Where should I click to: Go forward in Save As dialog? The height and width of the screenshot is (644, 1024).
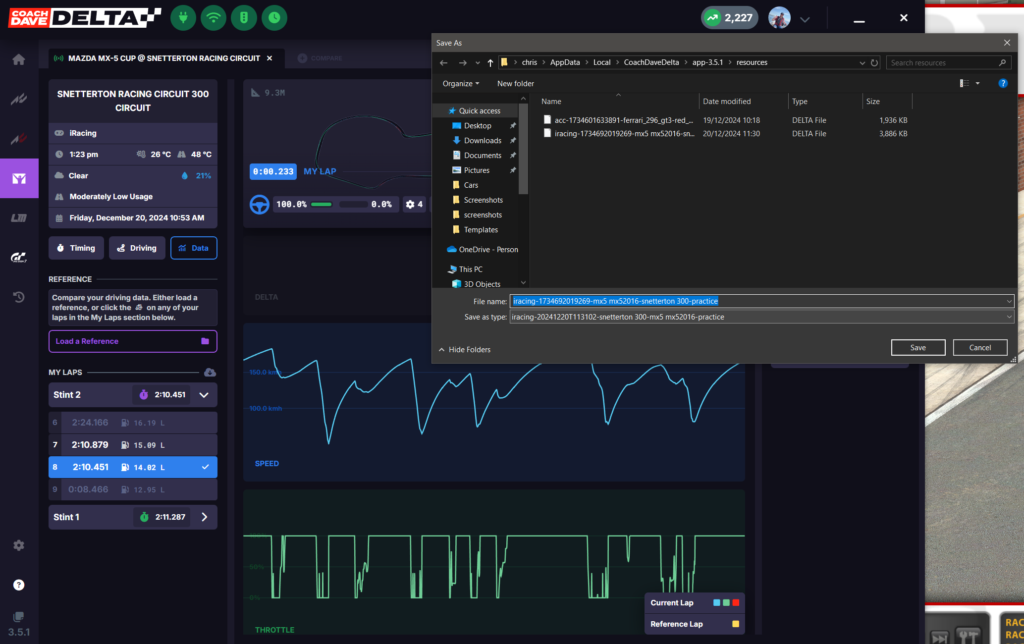click(x=462, y=63)
